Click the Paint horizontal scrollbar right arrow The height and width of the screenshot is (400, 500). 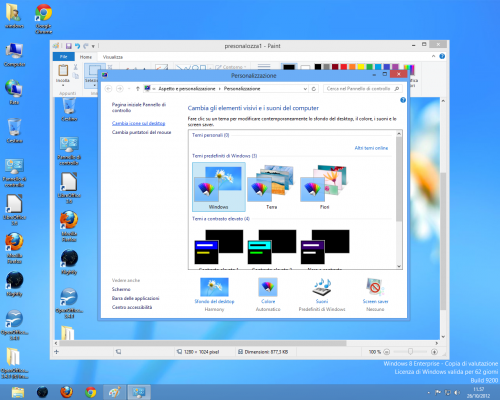click(x=436, y=343)
